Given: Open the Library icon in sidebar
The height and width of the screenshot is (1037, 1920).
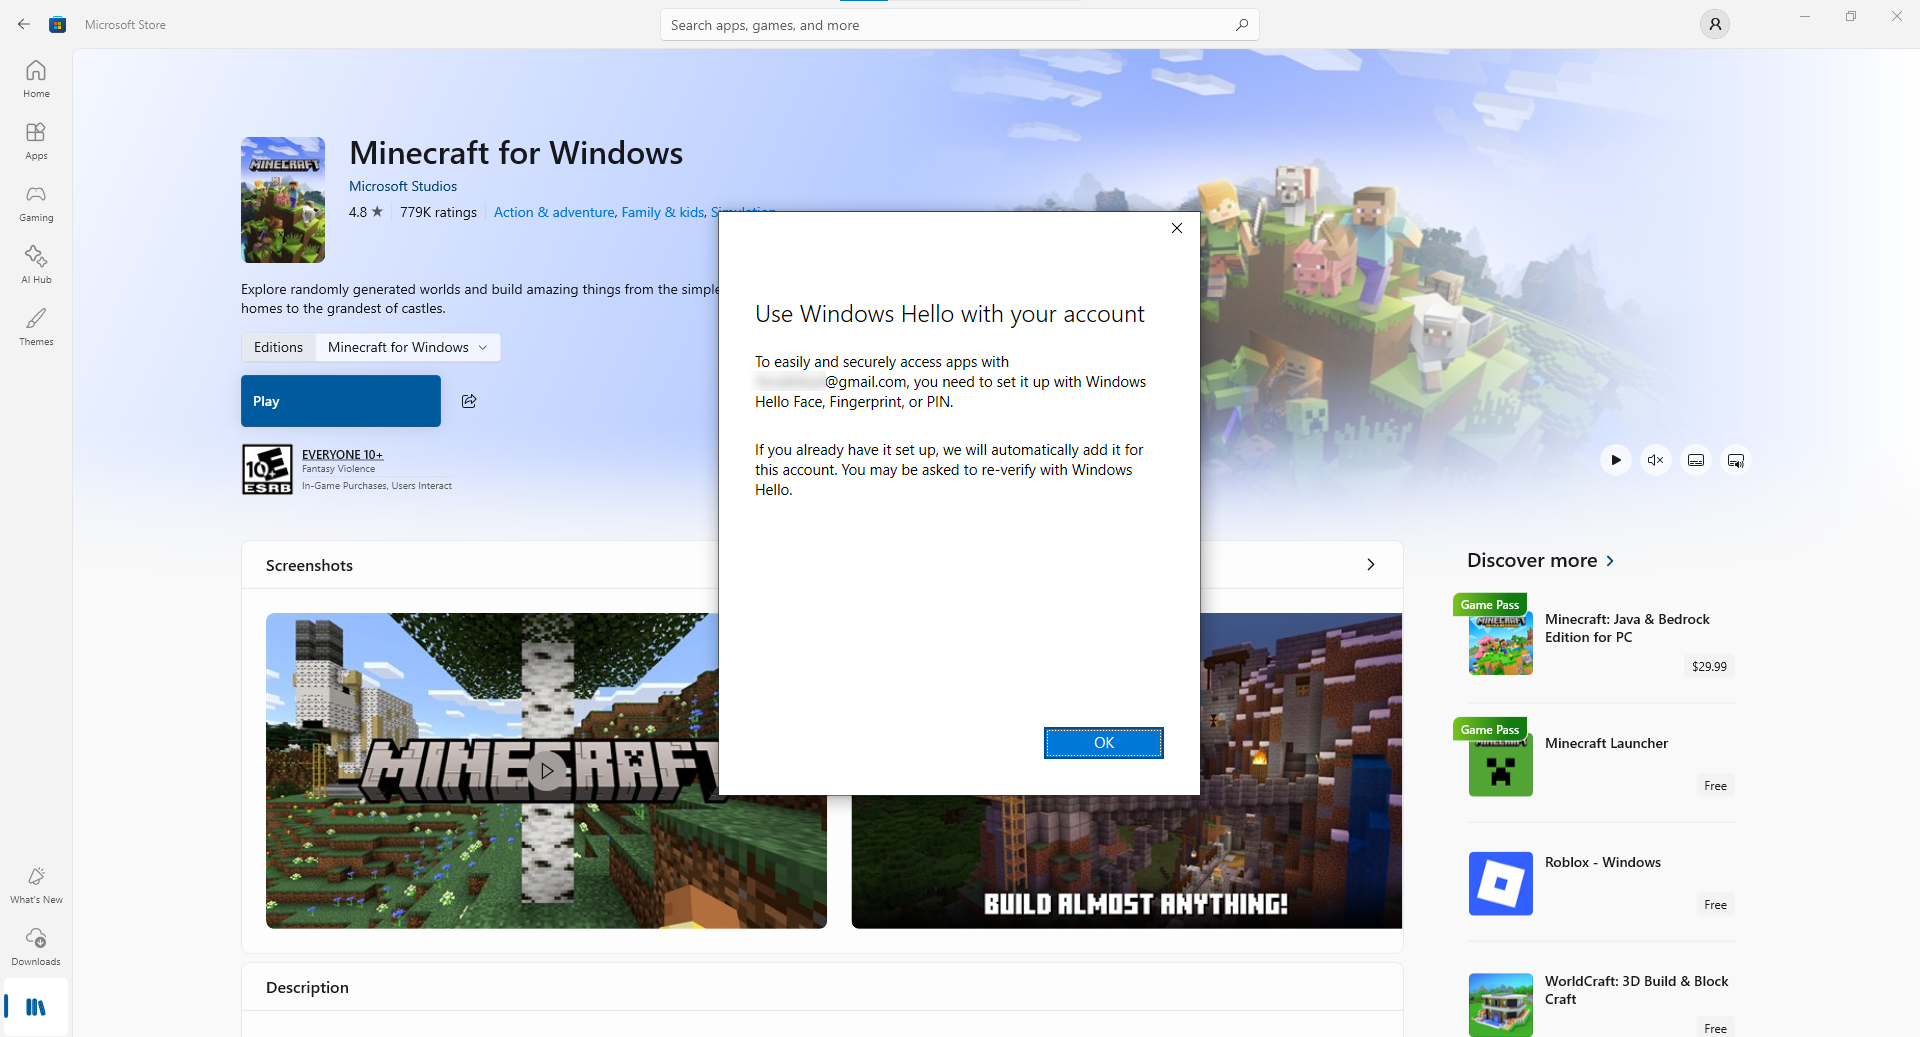Looking at the screenshot, I should pos(36,1007).
